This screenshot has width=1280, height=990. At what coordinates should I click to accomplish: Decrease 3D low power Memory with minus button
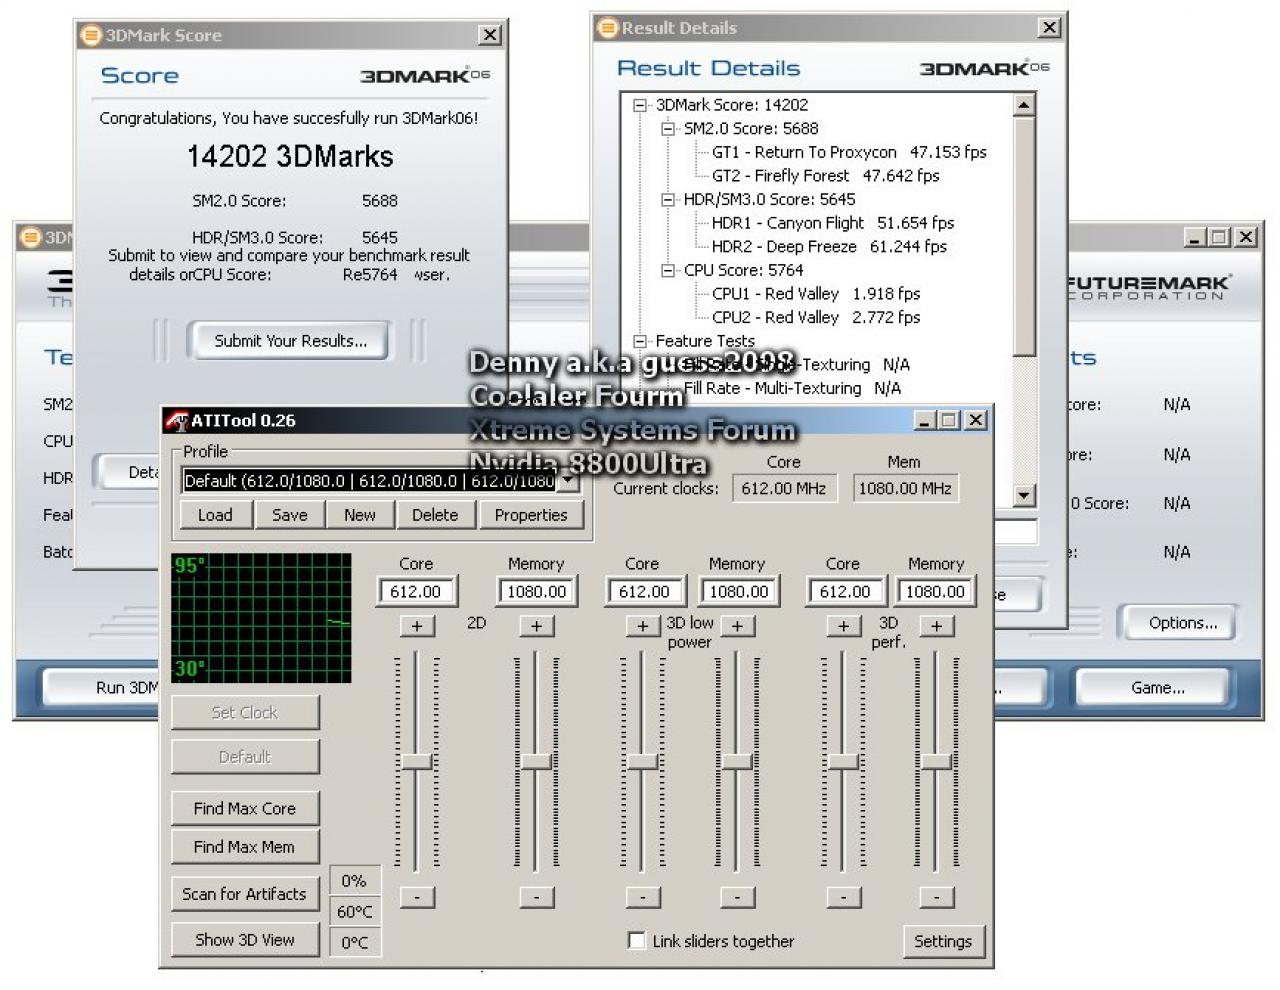(x=737, y=897)
